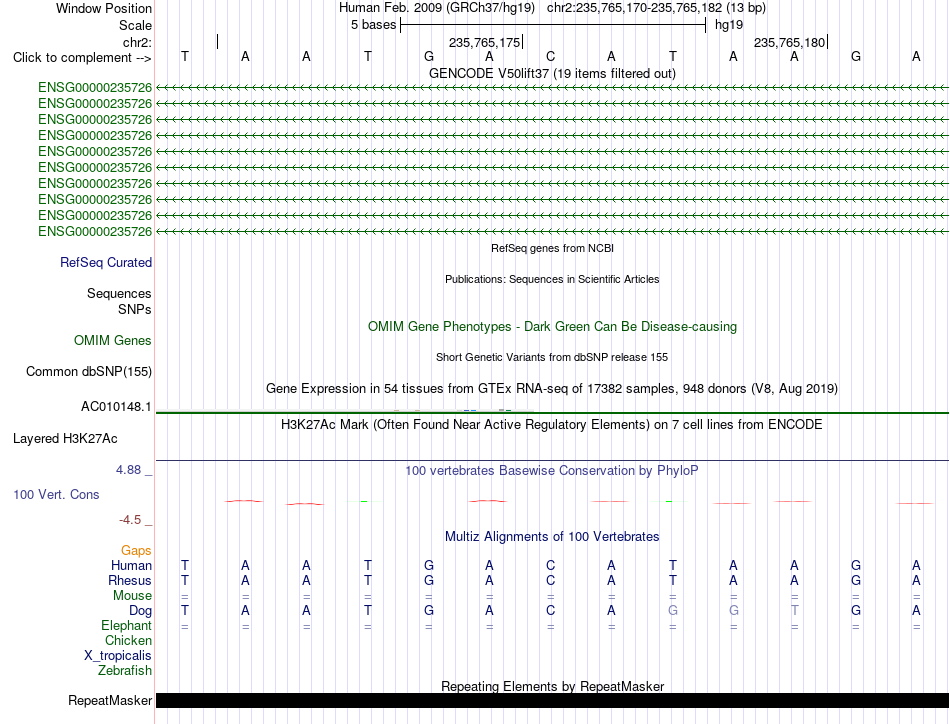Open the Layered H3K27Ac track label
The height and width of the screenshot is (724, 950).
click(65, 439)
